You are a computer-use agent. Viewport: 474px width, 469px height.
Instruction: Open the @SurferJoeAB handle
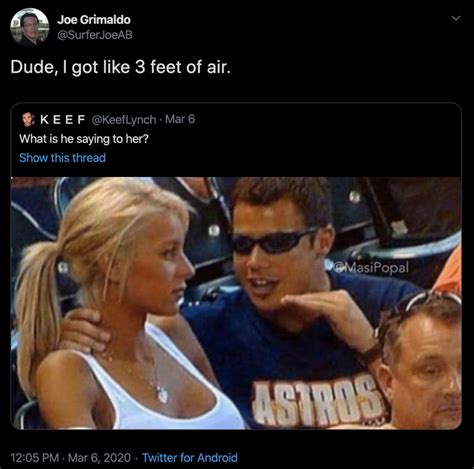pyautogui.click(x=95, y=35)
